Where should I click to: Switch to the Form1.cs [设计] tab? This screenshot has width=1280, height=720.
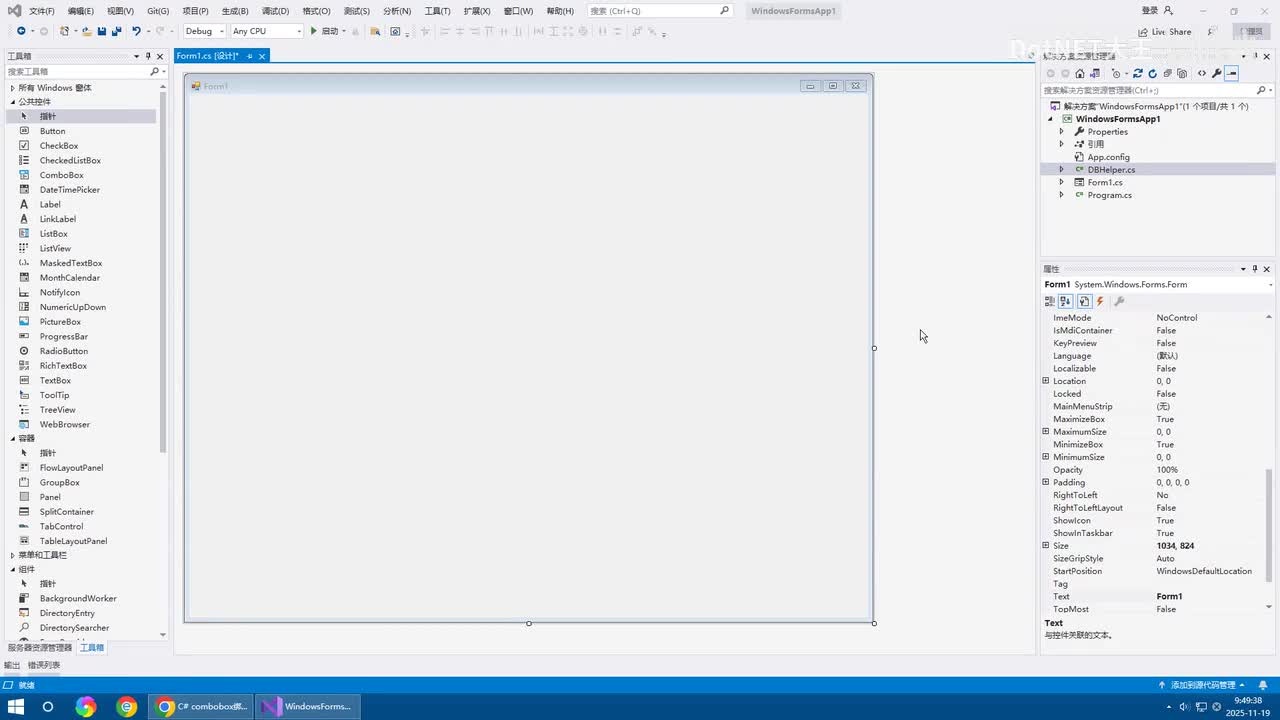(208, 56)
